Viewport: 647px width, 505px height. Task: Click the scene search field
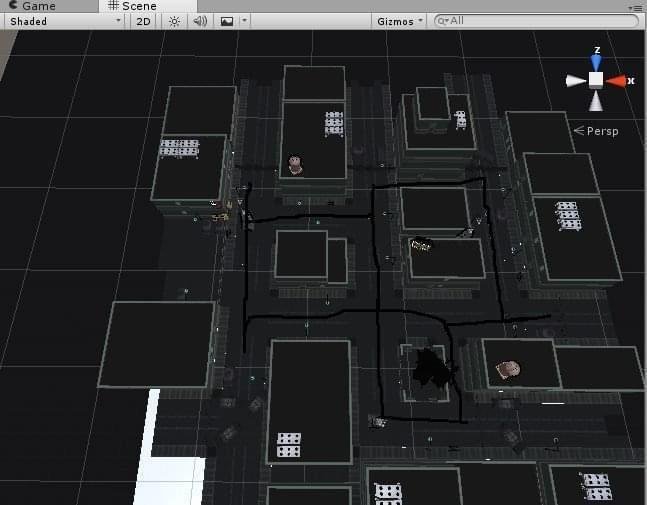(536, 21)
